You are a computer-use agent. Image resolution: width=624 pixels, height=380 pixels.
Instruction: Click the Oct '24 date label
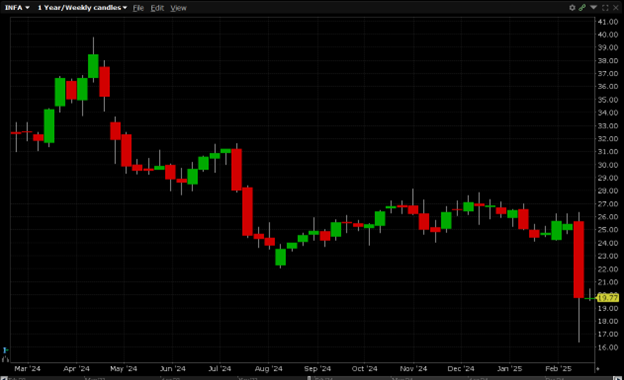coord(365,368)
